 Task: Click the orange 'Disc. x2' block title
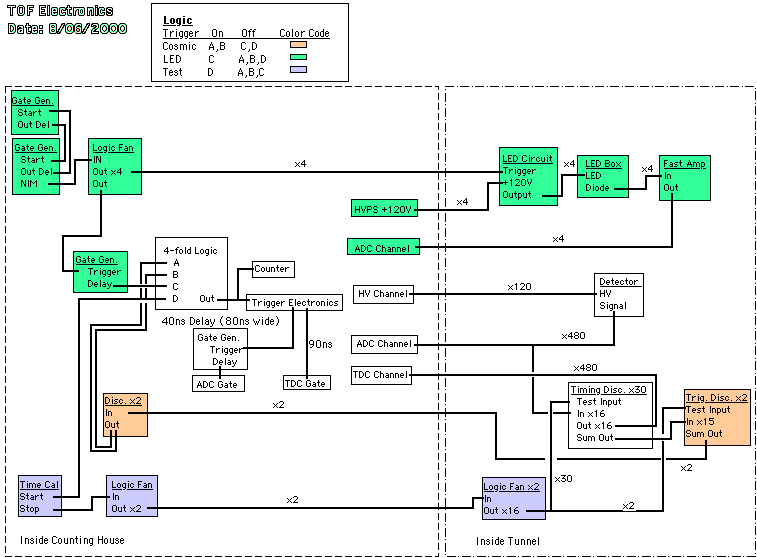point(123,401)
